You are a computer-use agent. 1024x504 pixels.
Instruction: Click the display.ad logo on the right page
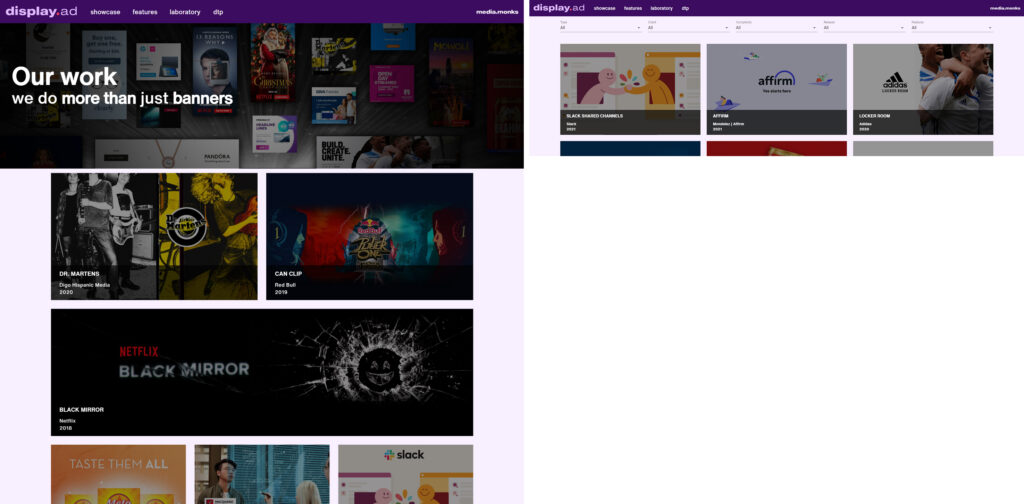(559, 8)
